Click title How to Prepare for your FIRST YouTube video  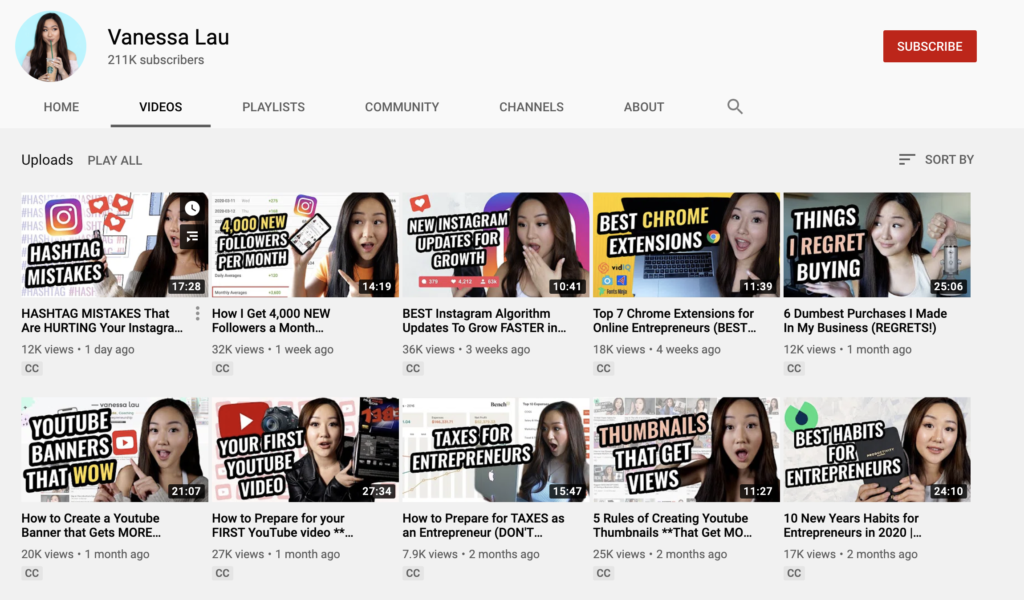pos(283,526)
